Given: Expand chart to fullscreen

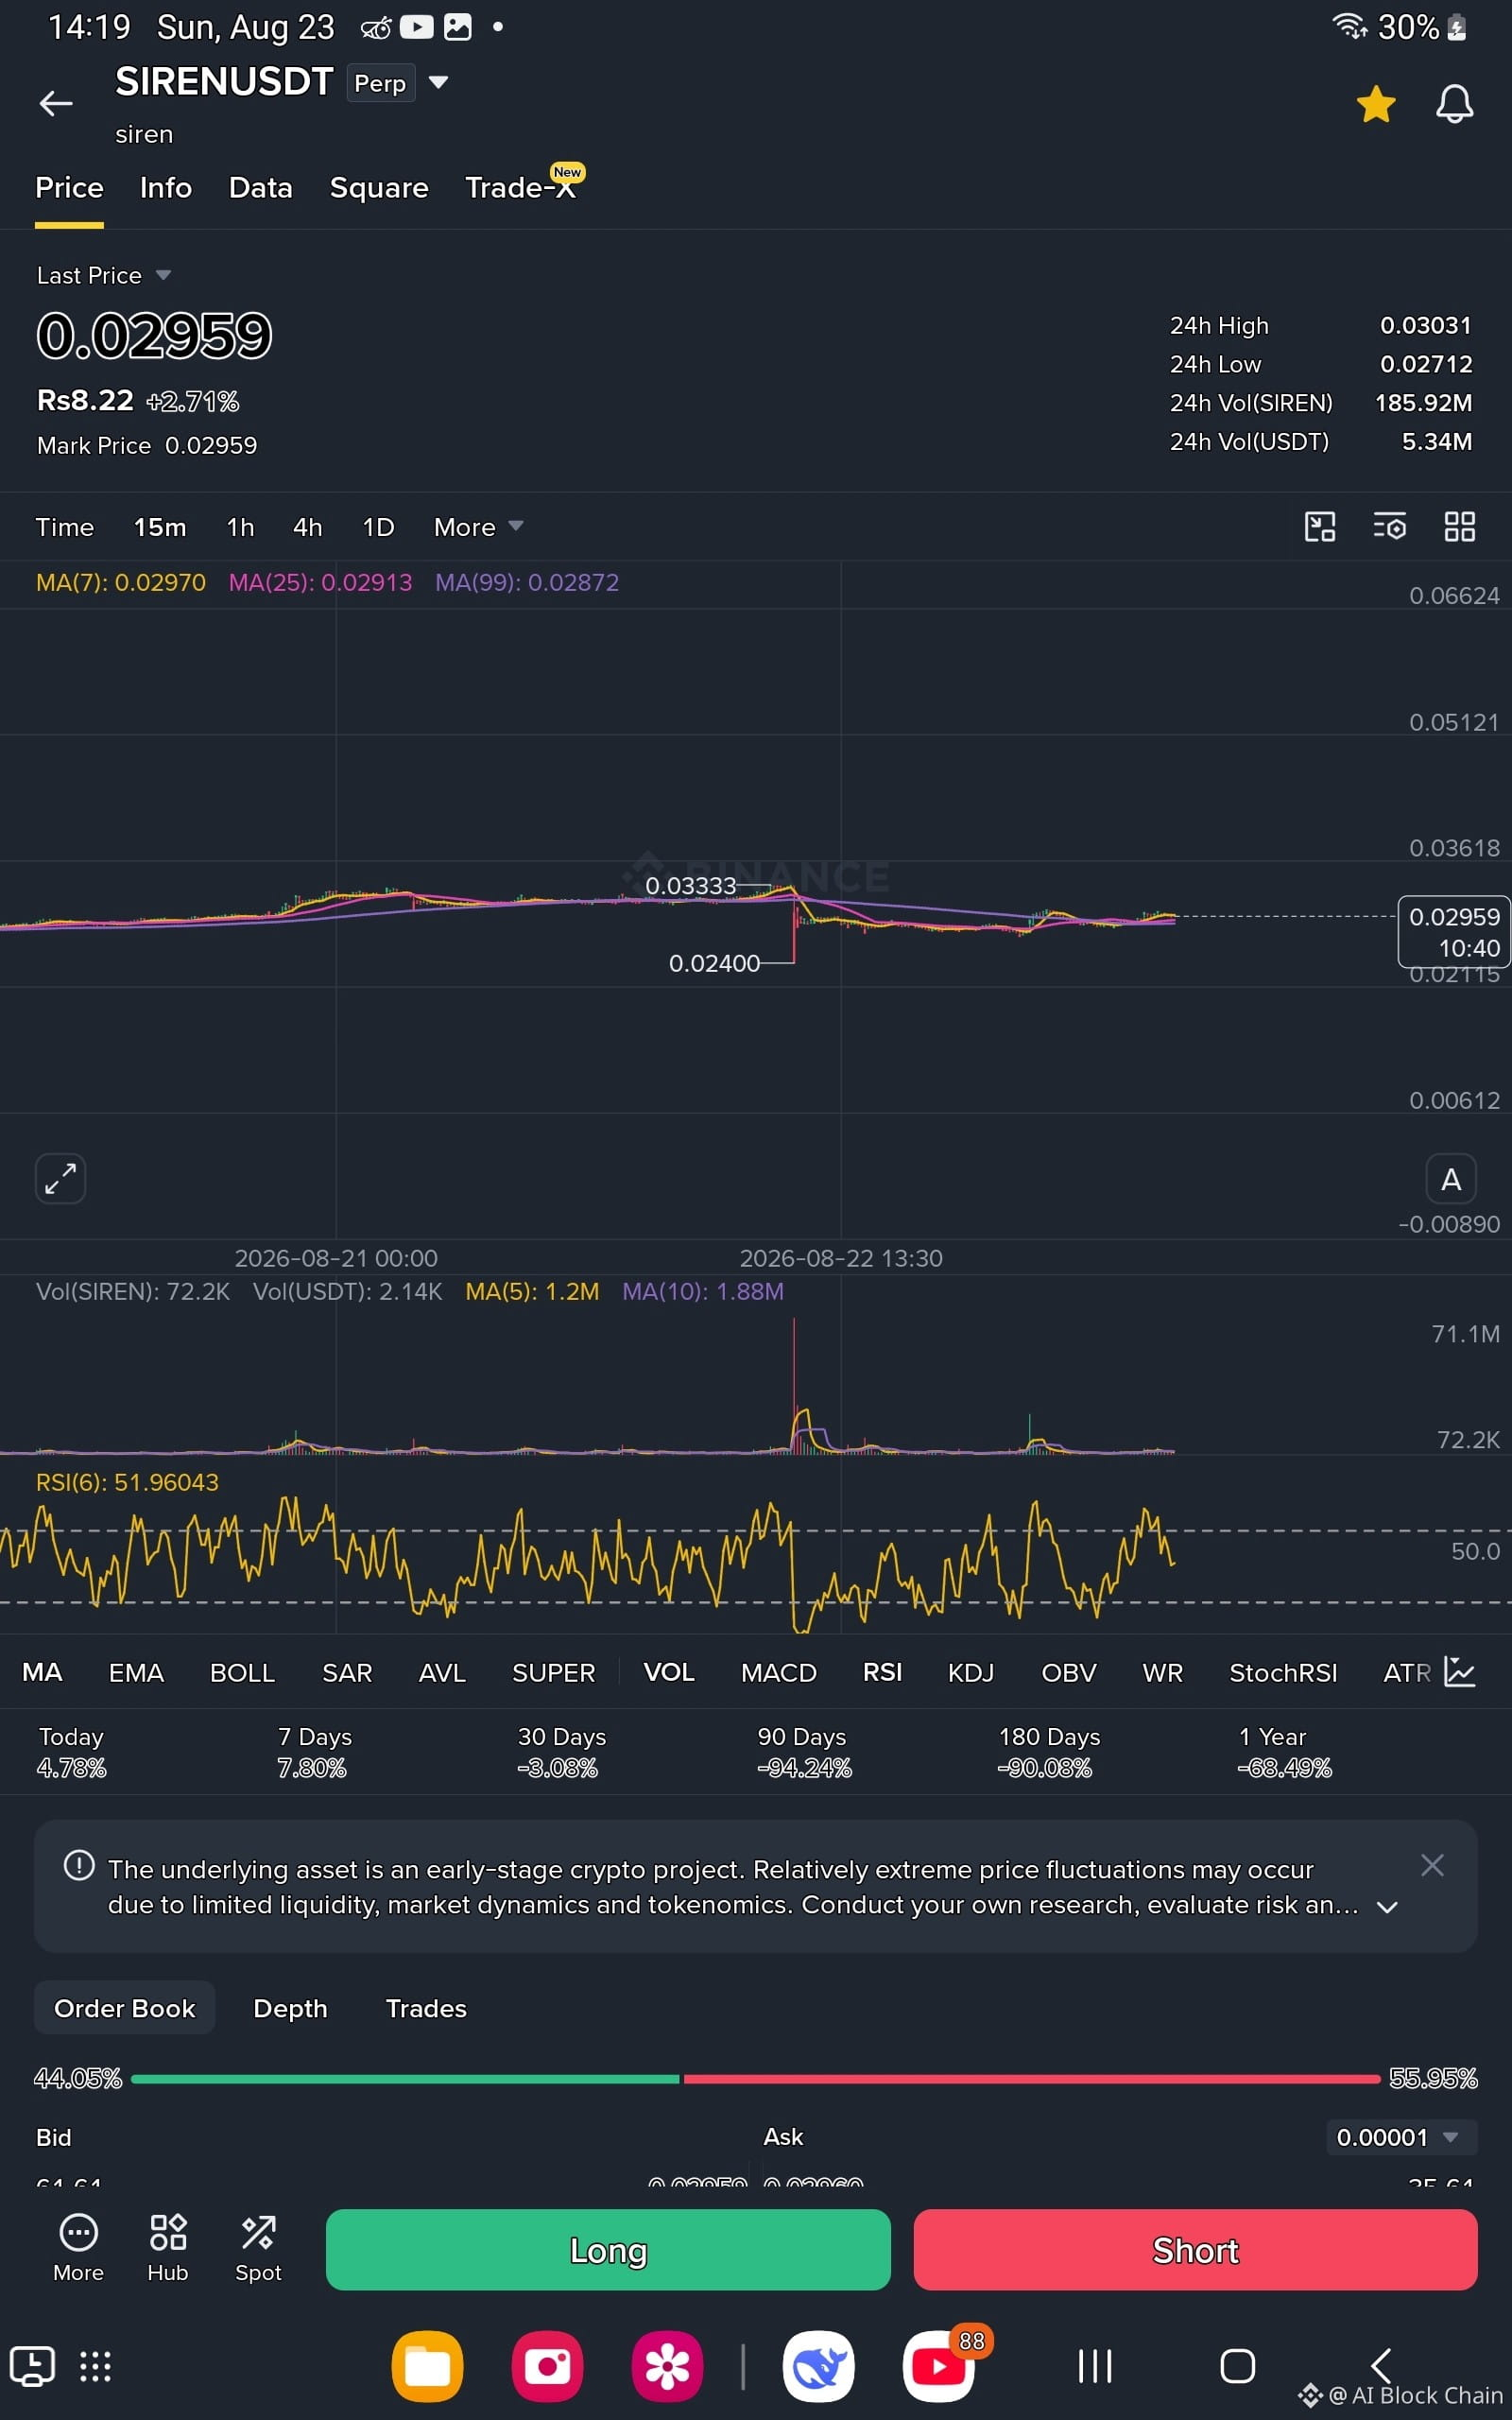Looking at the screenshot, I should [60, 1179].
